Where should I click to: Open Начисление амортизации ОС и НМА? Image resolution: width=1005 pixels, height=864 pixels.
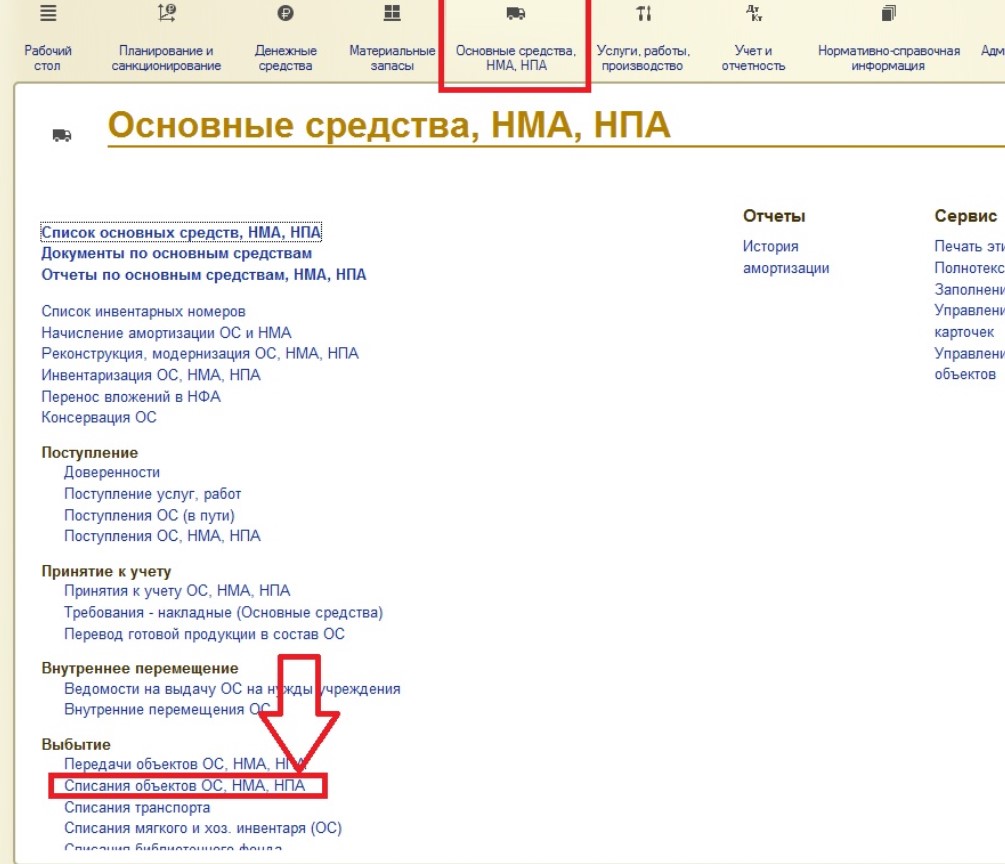166,333
